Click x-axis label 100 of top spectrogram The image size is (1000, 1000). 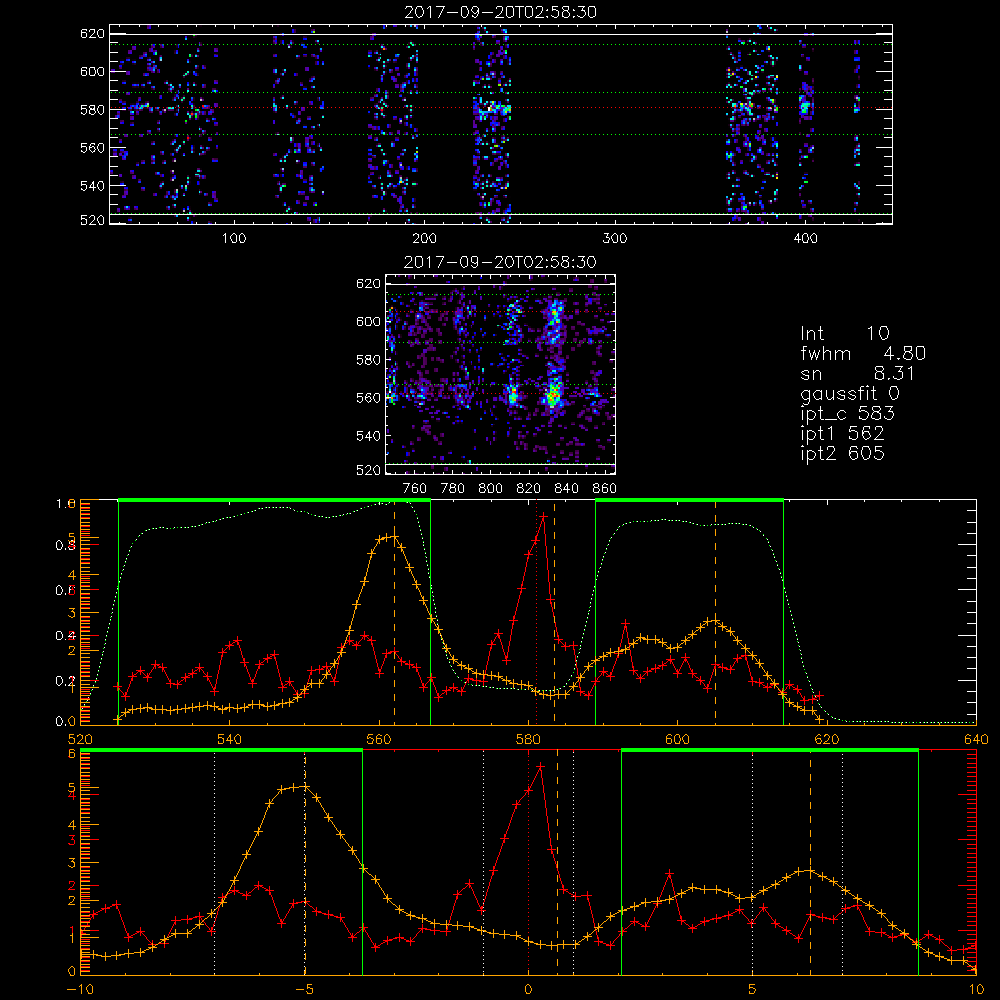click(233, 239)
